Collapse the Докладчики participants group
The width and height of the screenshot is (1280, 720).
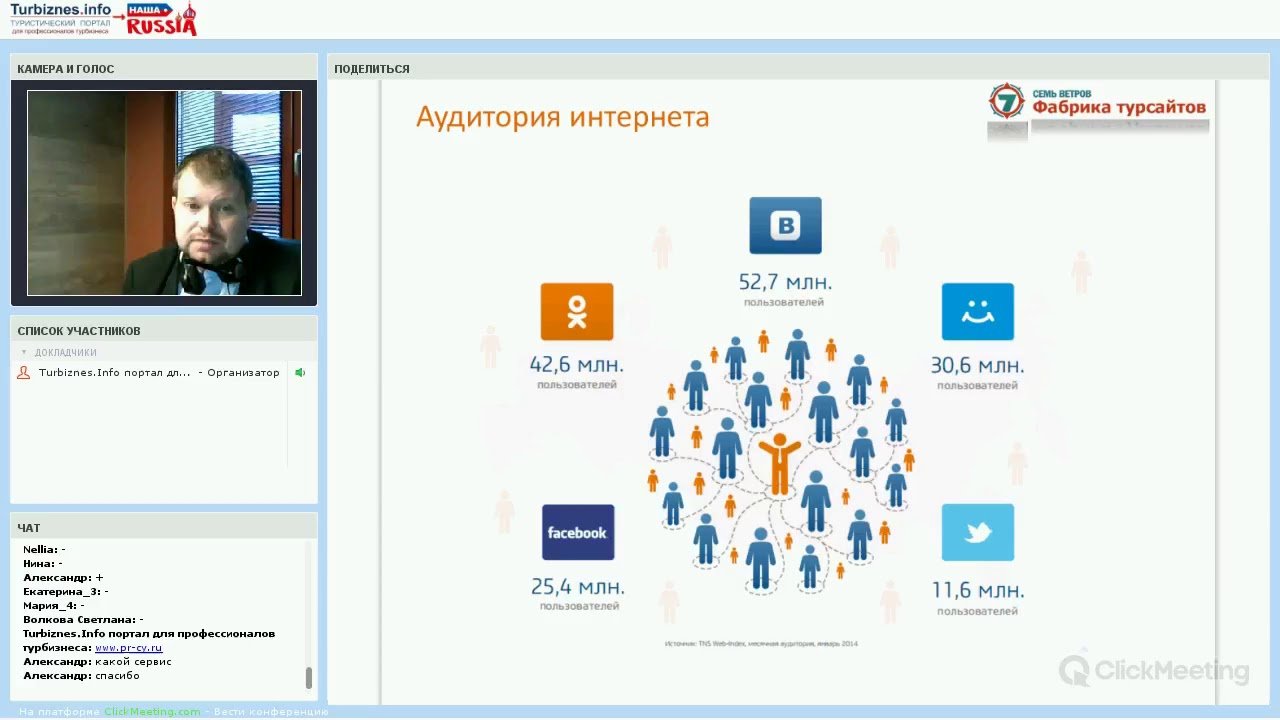click(24, 353)
